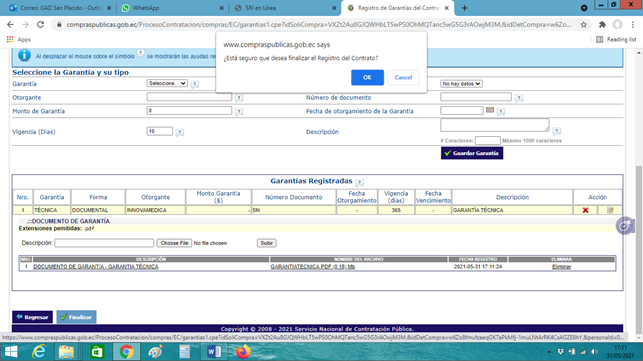Open GARANTIATECNICA.PDF file link

click(312, 267)
